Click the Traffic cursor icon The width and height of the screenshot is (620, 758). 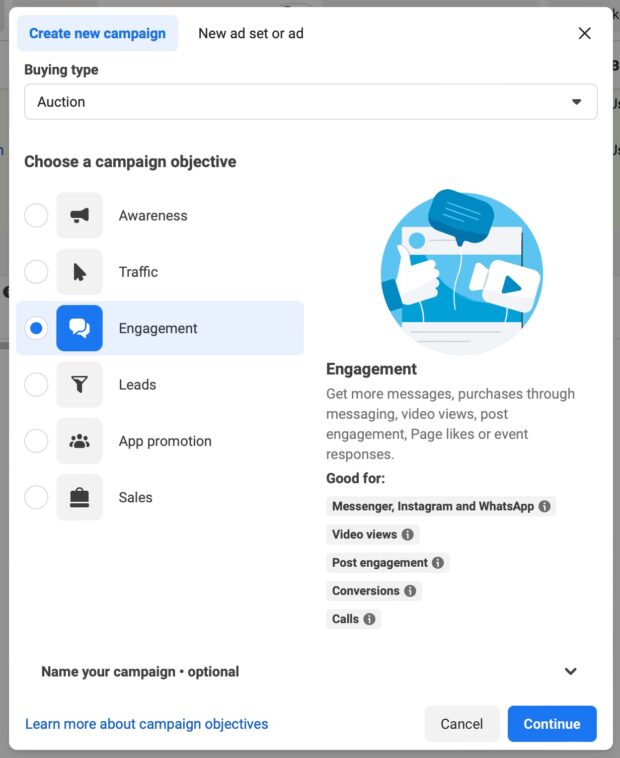pos(79,272)
